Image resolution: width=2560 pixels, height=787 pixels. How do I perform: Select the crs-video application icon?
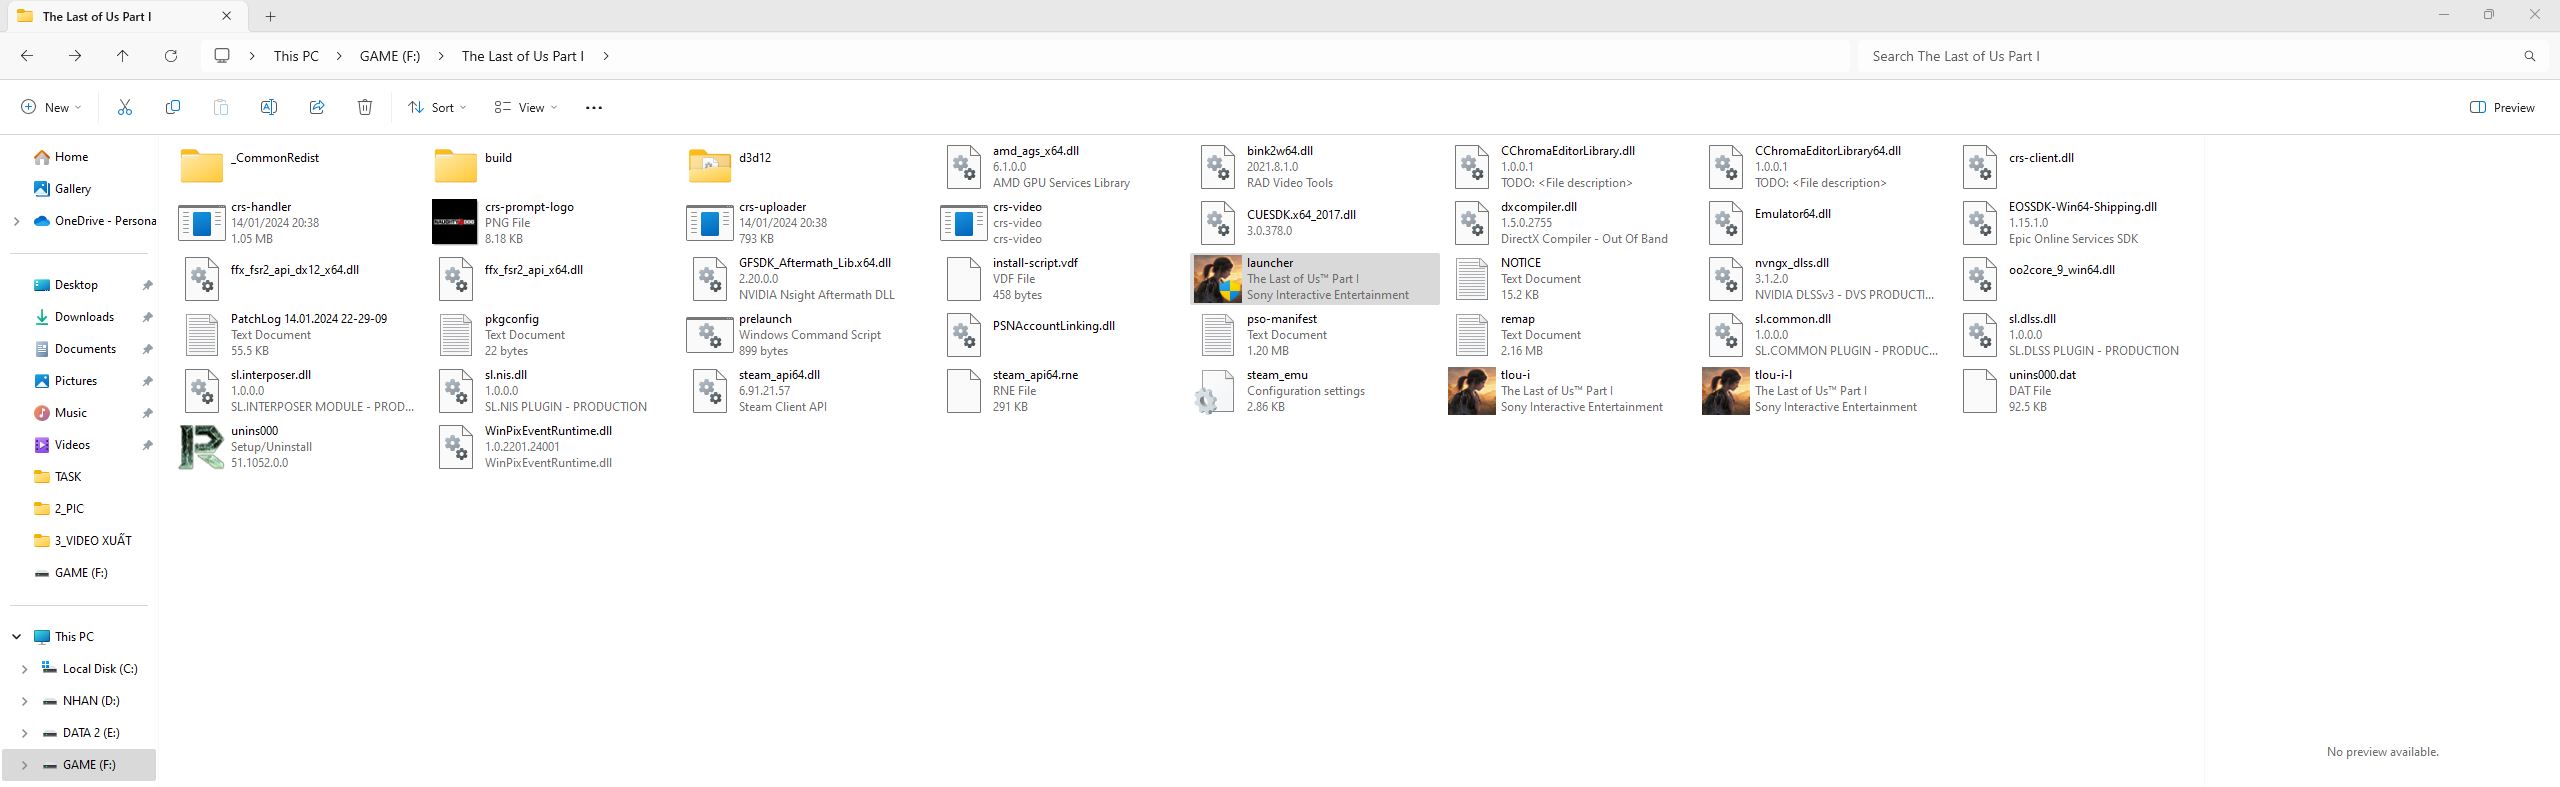[963, 222]
